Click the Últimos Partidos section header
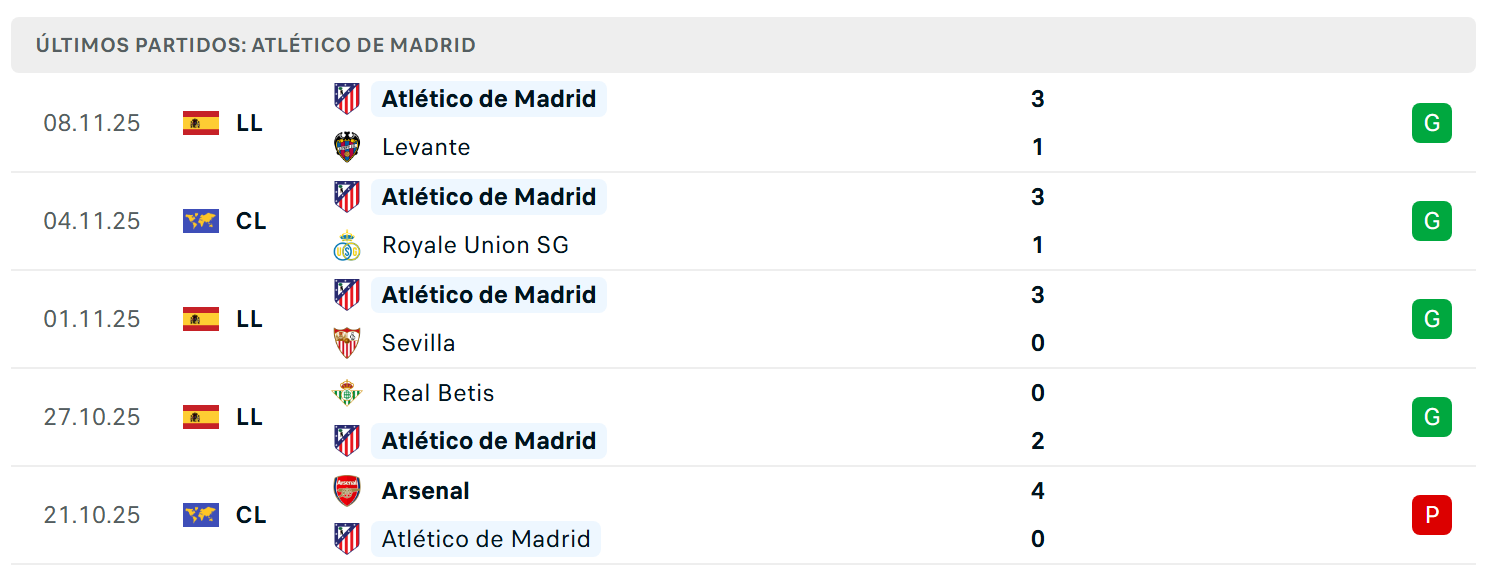 click(256, 45)
